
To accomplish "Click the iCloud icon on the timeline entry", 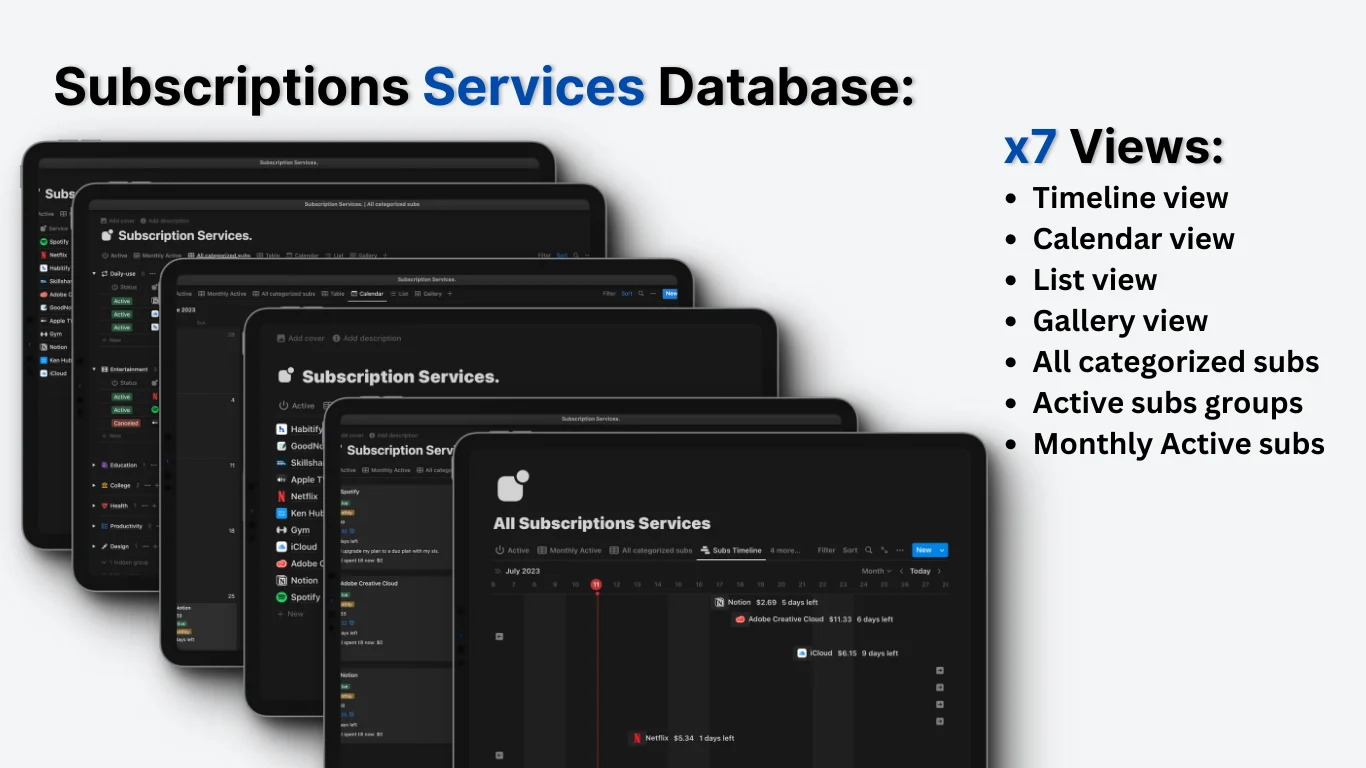I will tap(802, 653).
